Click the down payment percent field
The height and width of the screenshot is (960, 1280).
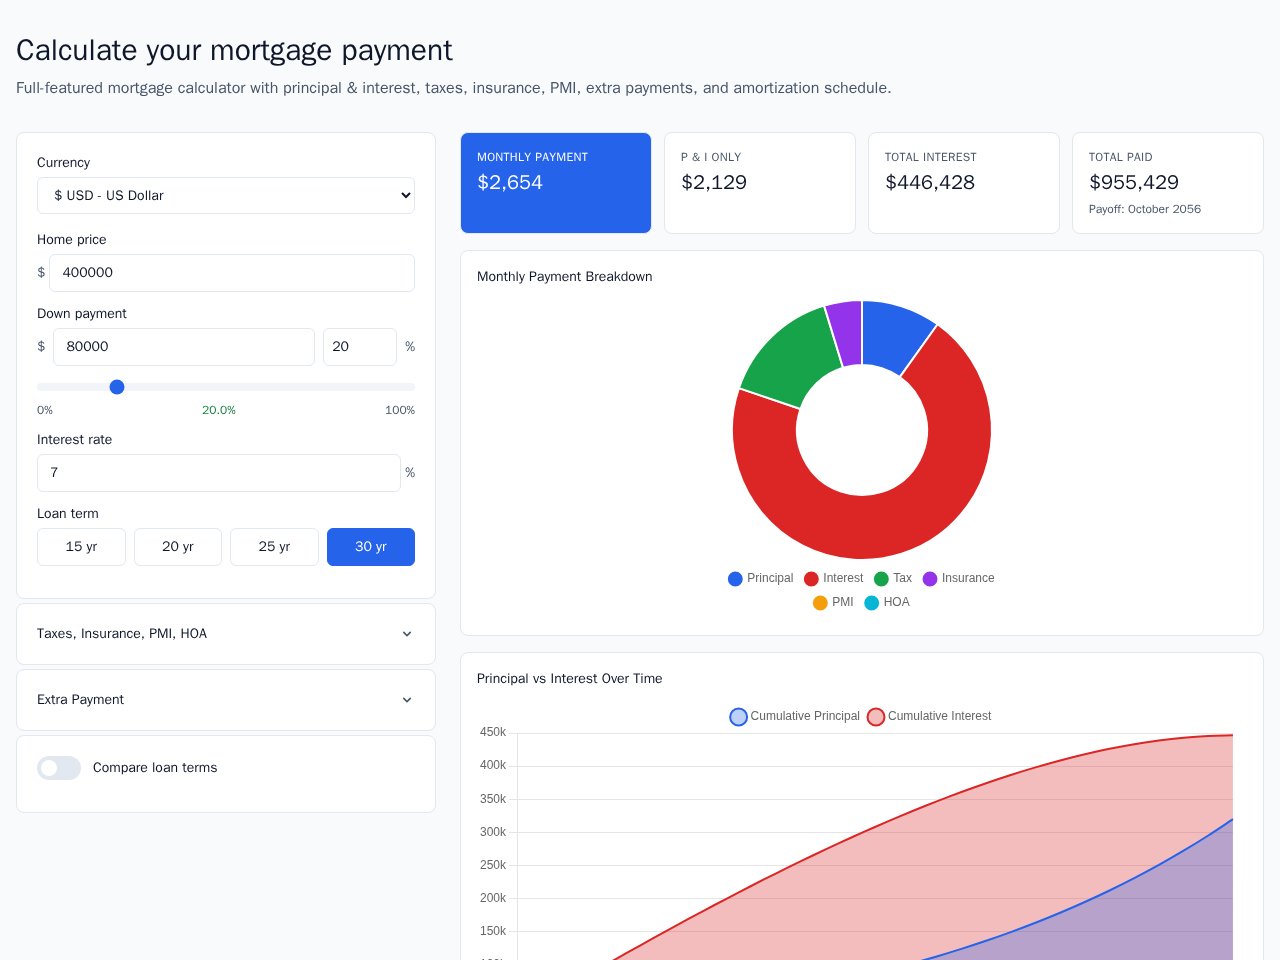click(x=360, y=347)
